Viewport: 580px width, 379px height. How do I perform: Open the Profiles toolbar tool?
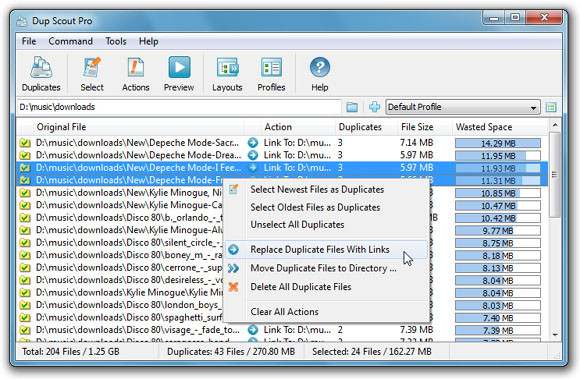[271, 74]
